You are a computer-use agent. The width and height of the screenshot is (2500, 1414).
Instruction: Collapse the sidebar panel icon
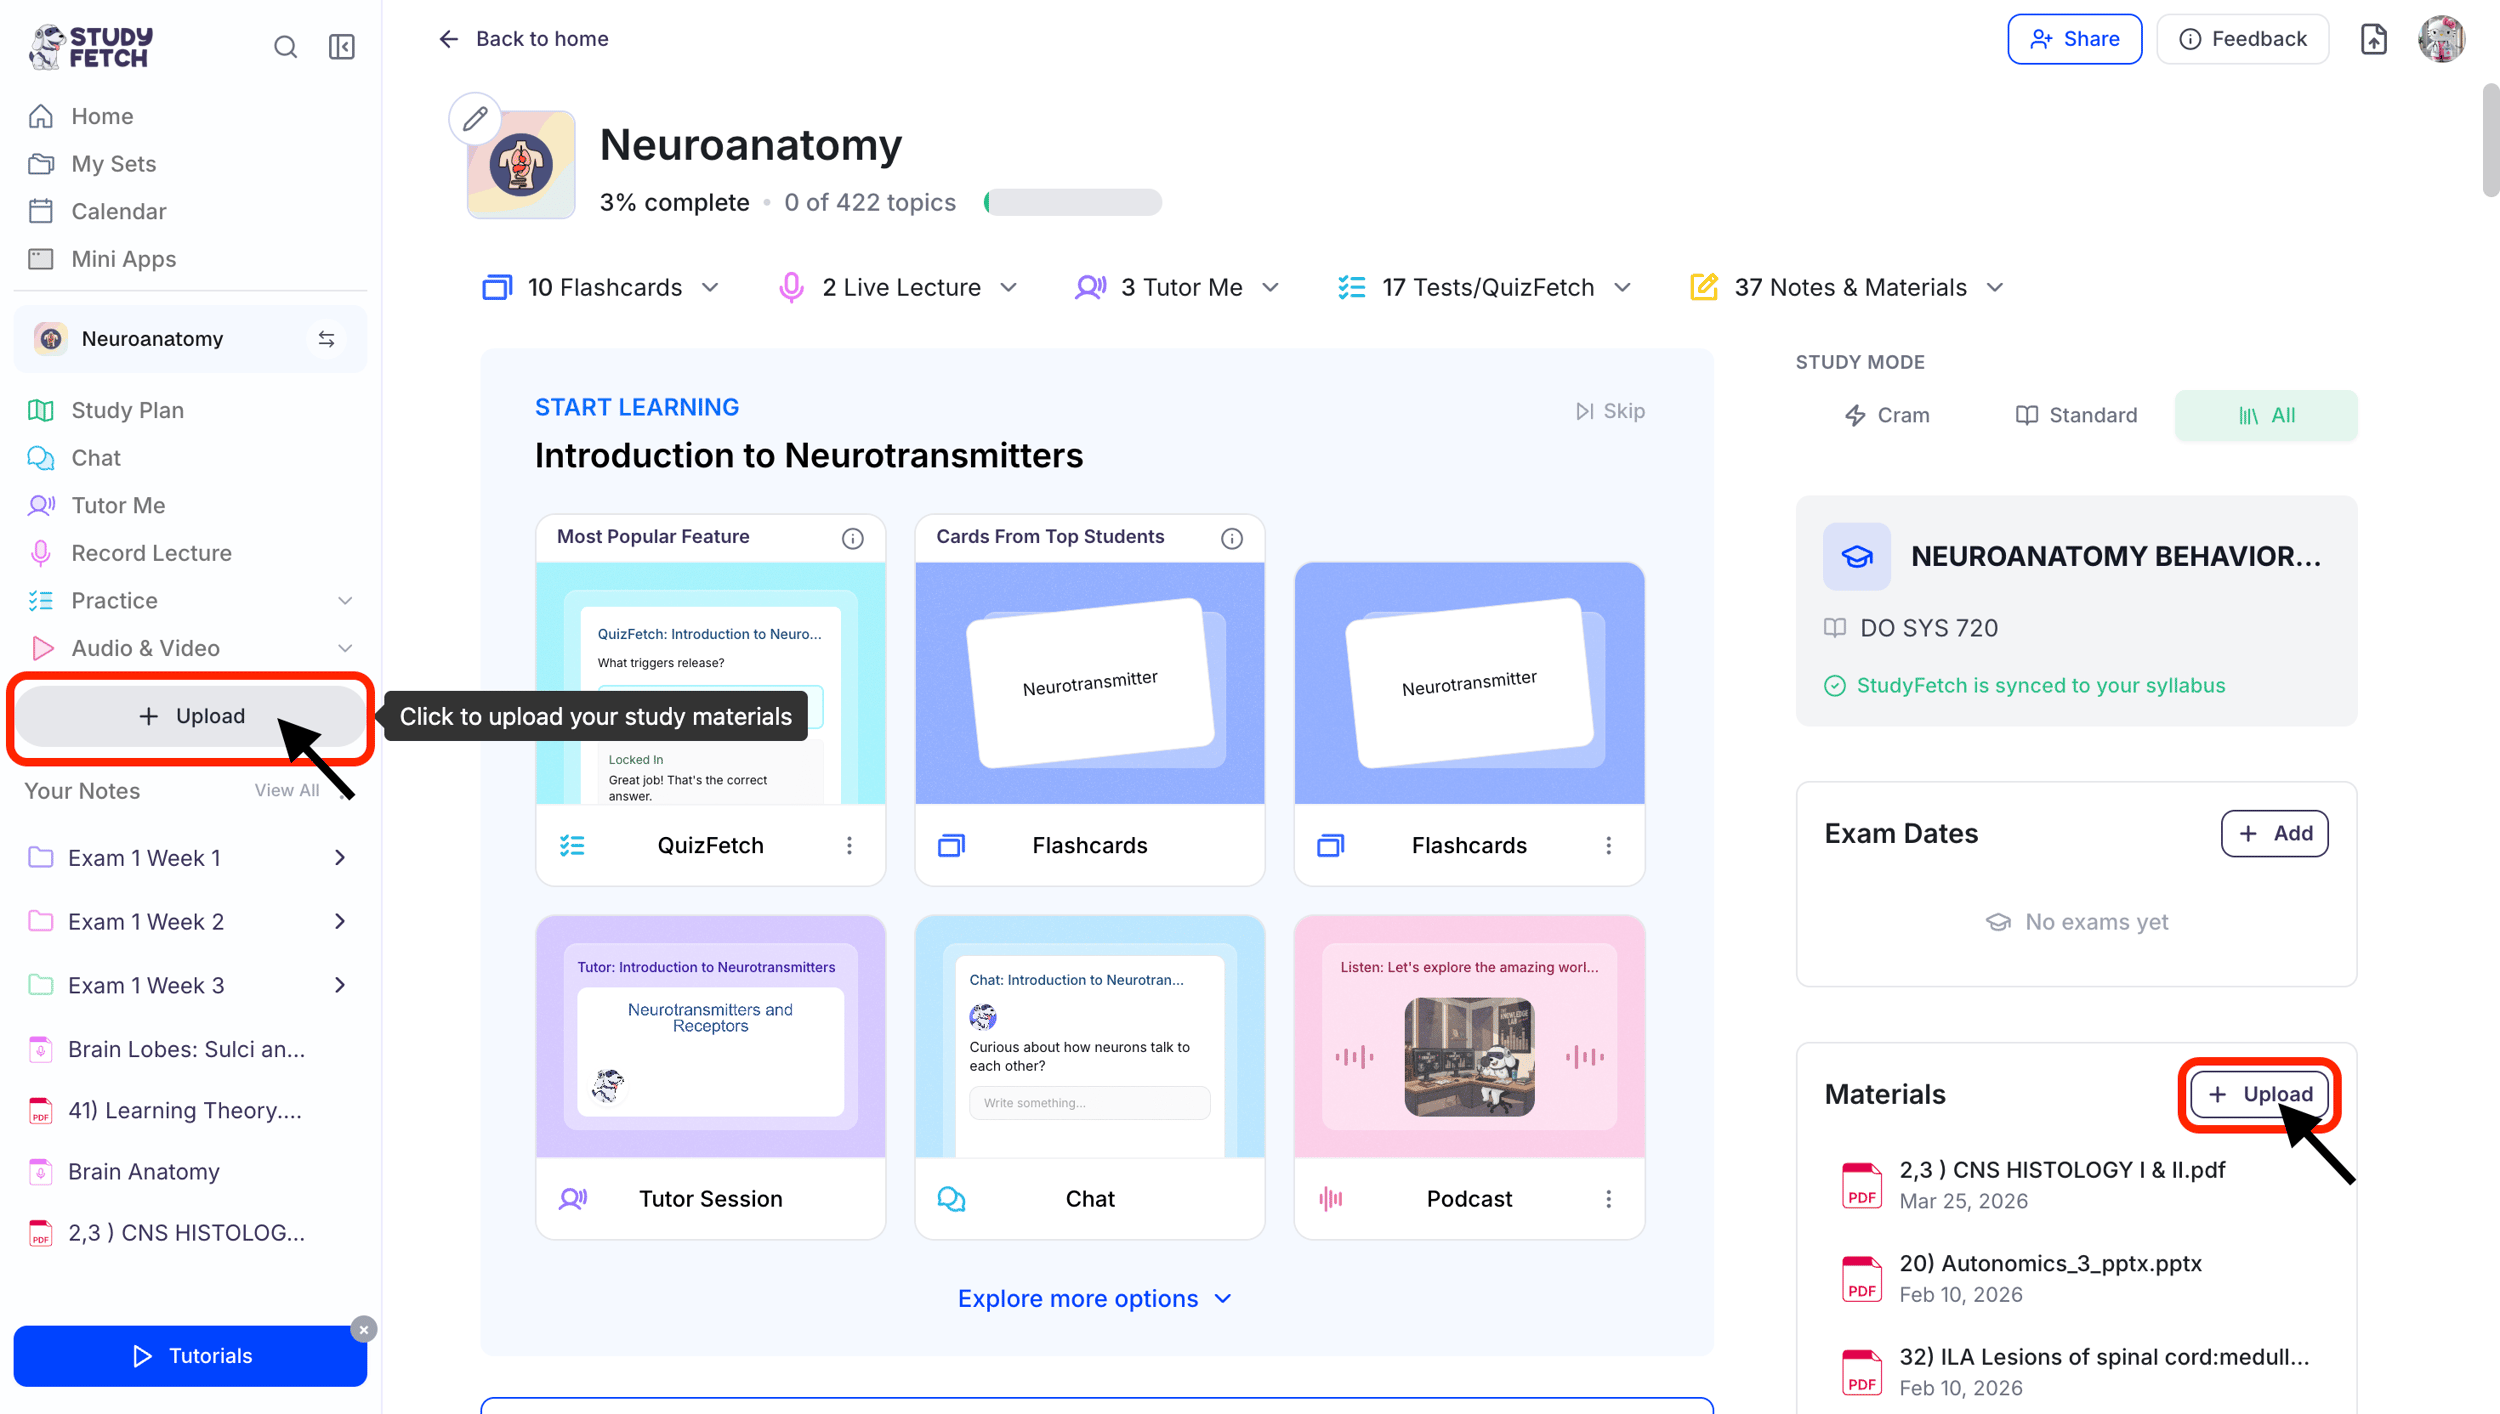[x=342, y=47]
